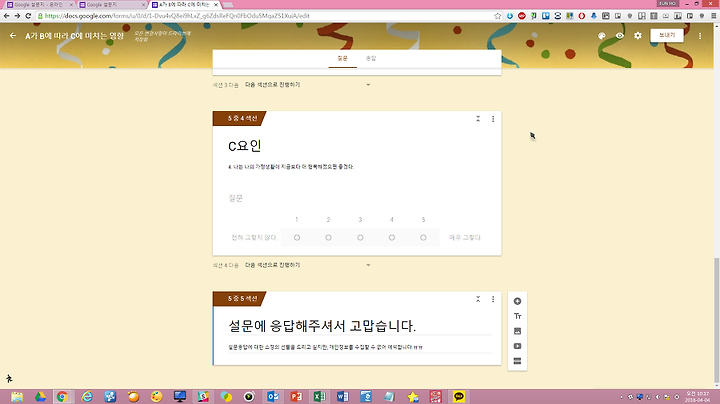Click the 매우 그렇다 scale label

(x=465, y=238)
